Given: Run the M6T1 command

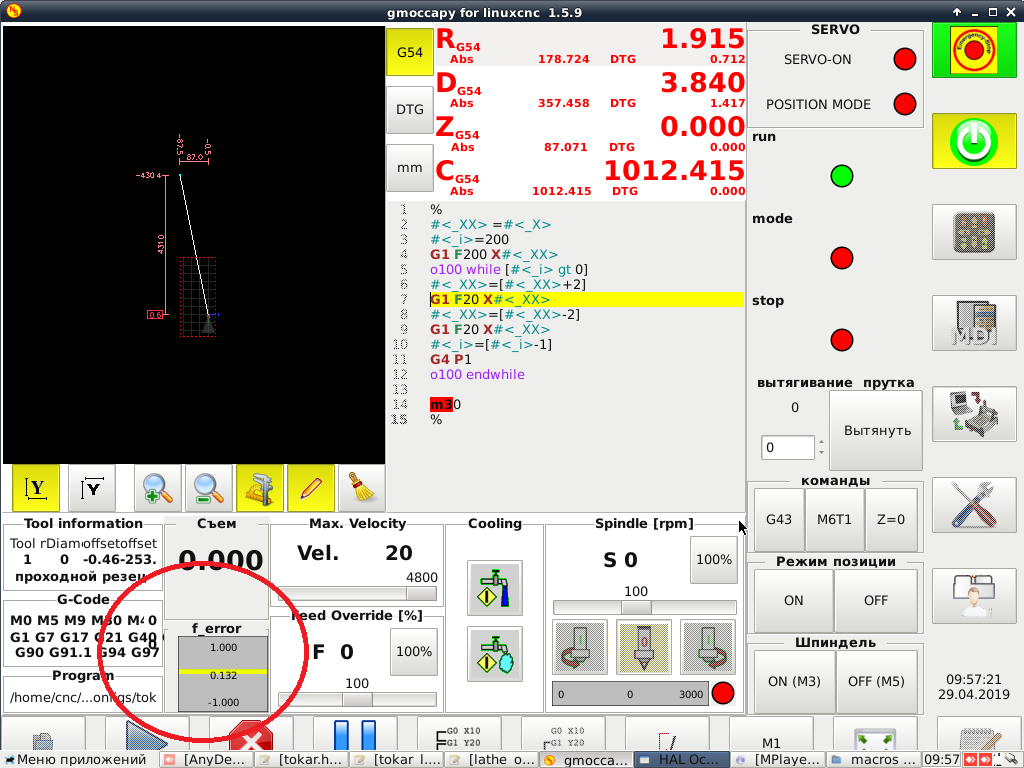Looking at the screenshot, I should 835,519.
